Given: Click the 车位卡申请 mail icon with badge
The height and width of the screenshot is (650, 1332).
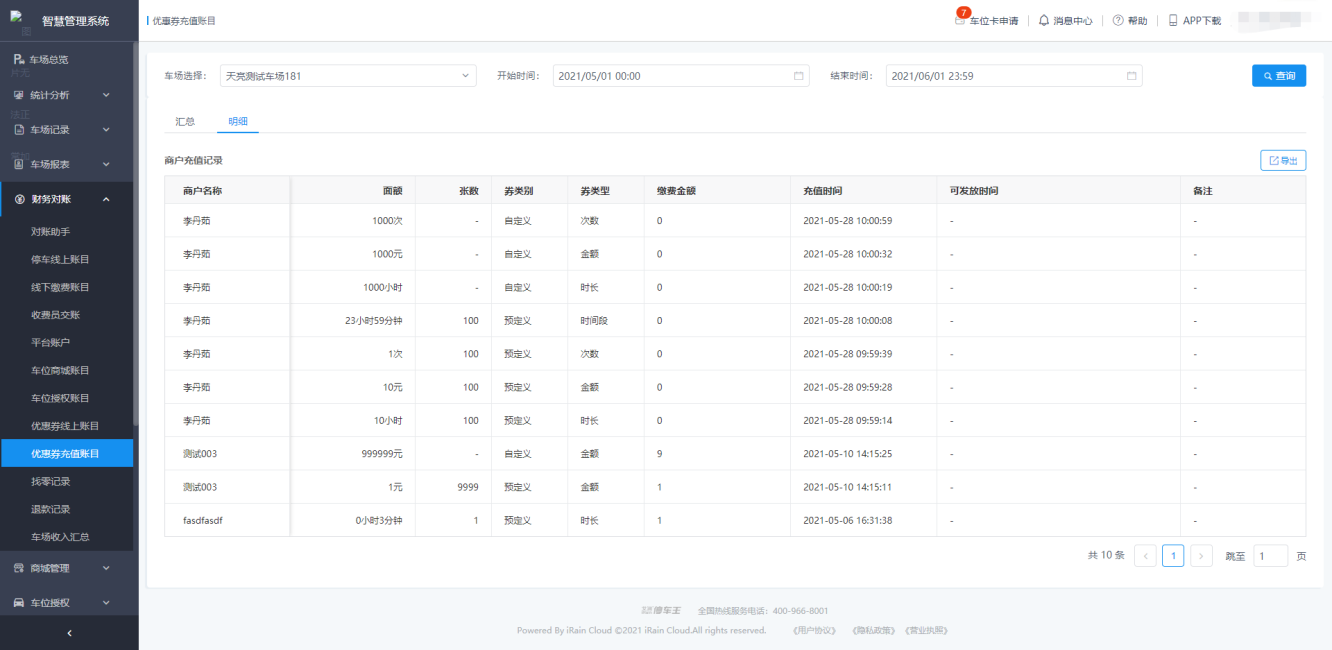Looking at the screenshot, I should (x=961, y=20).
